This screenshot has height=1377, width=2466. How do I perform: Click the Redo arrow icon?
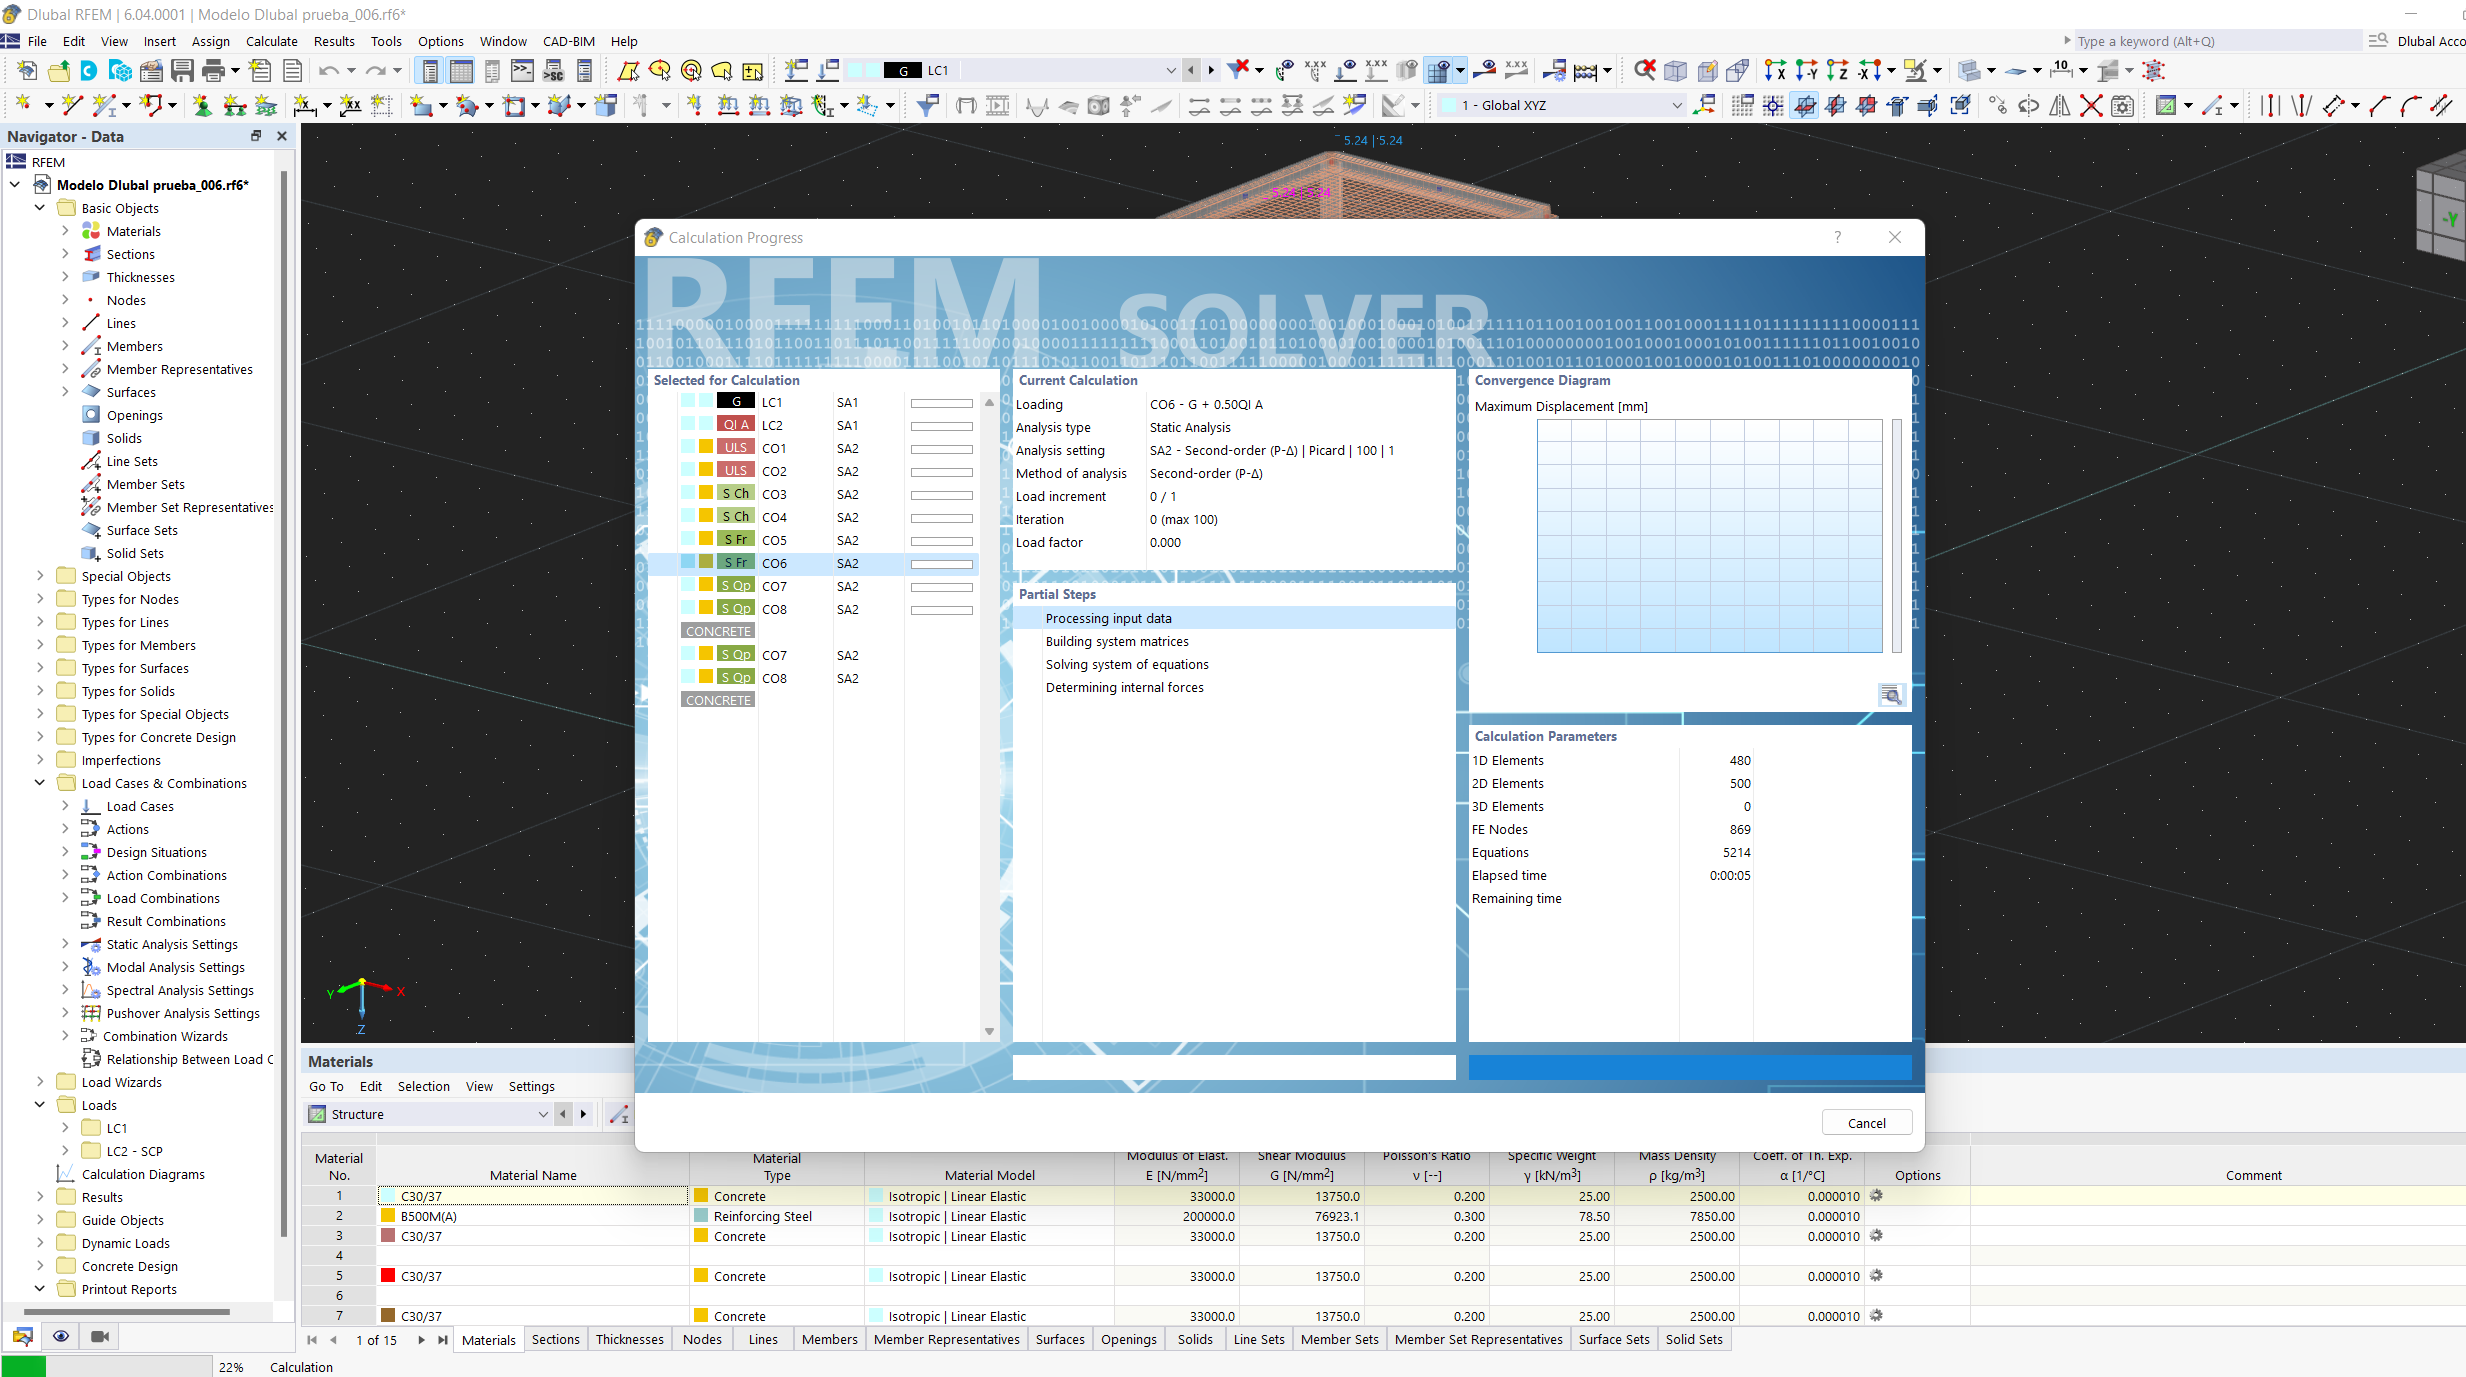pos(375,70)
